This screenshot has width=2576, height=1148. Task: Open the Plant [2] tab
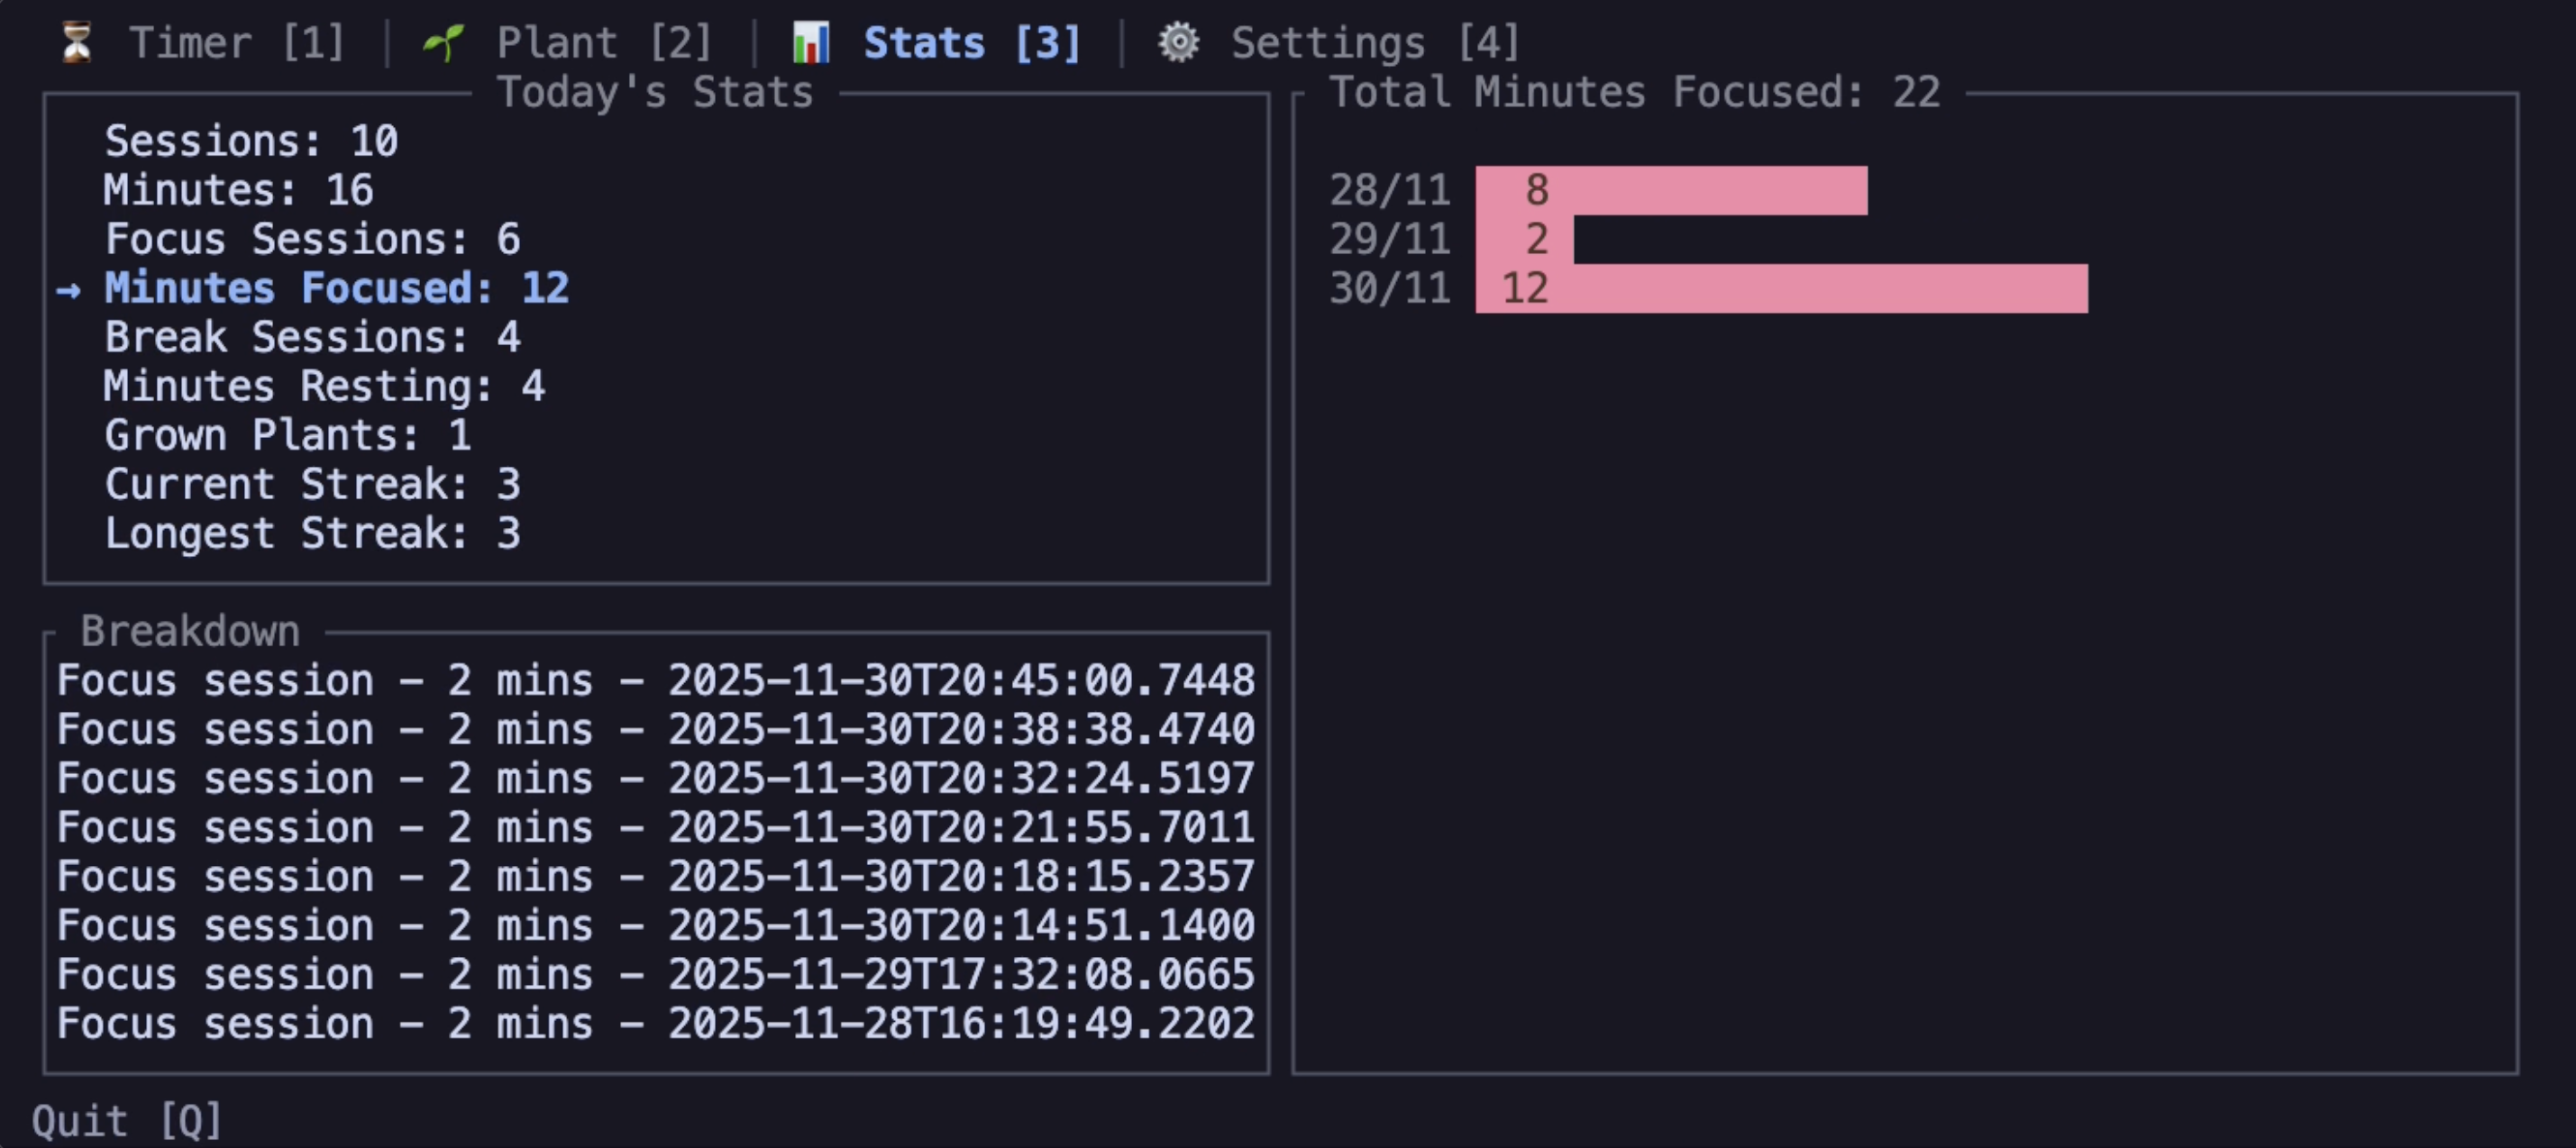point(604,42)
